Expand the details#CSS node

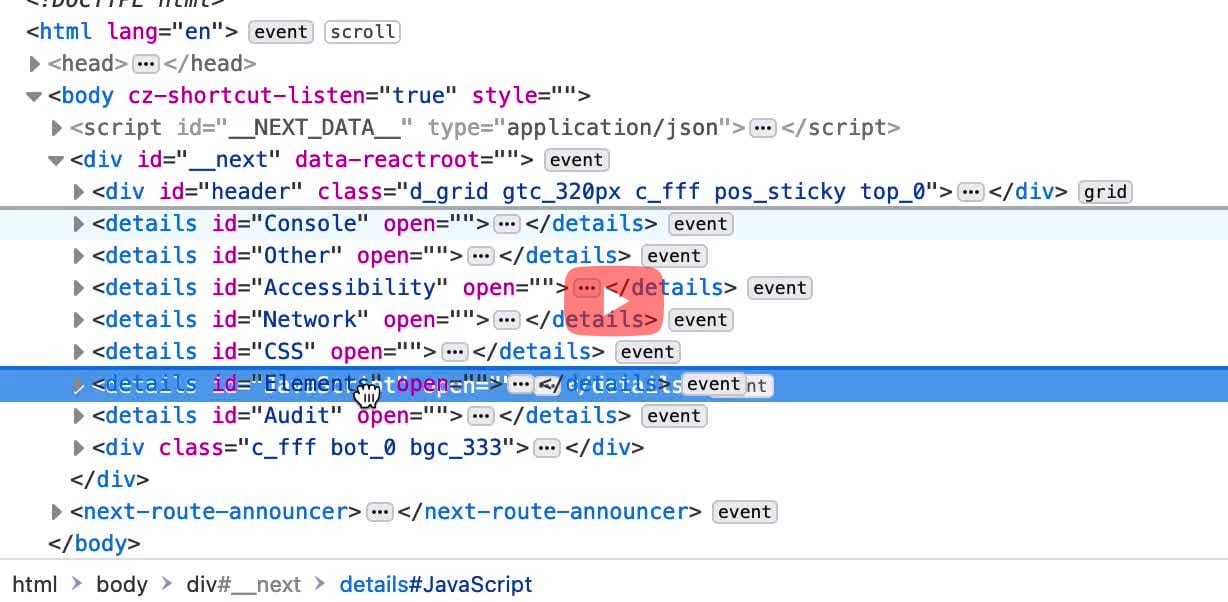[x=79, y=352]
